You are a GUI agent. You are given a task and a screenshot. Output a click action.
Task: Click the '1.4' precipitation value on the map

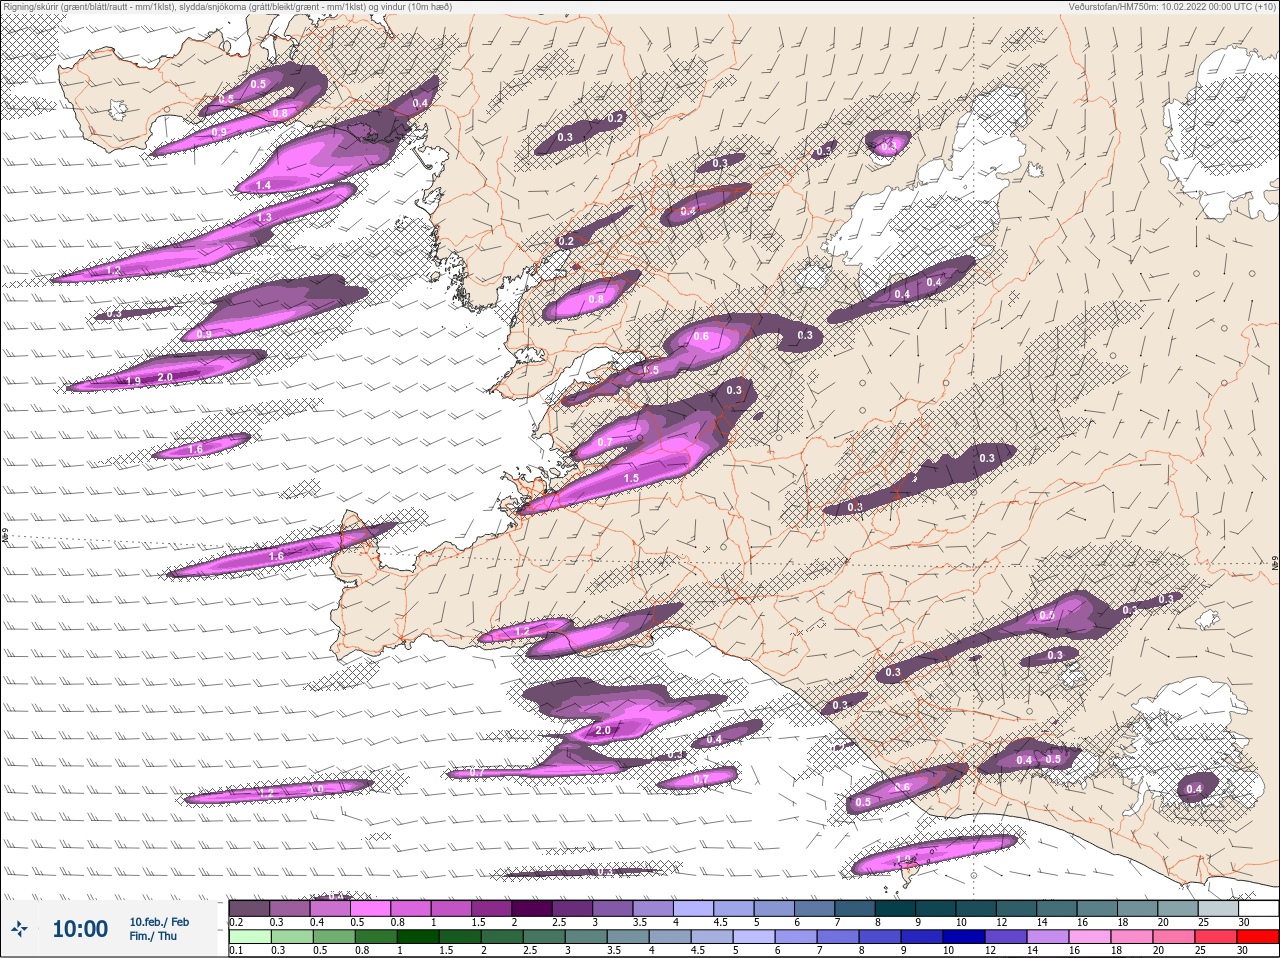pyautogui.click(x=264, y=186)
